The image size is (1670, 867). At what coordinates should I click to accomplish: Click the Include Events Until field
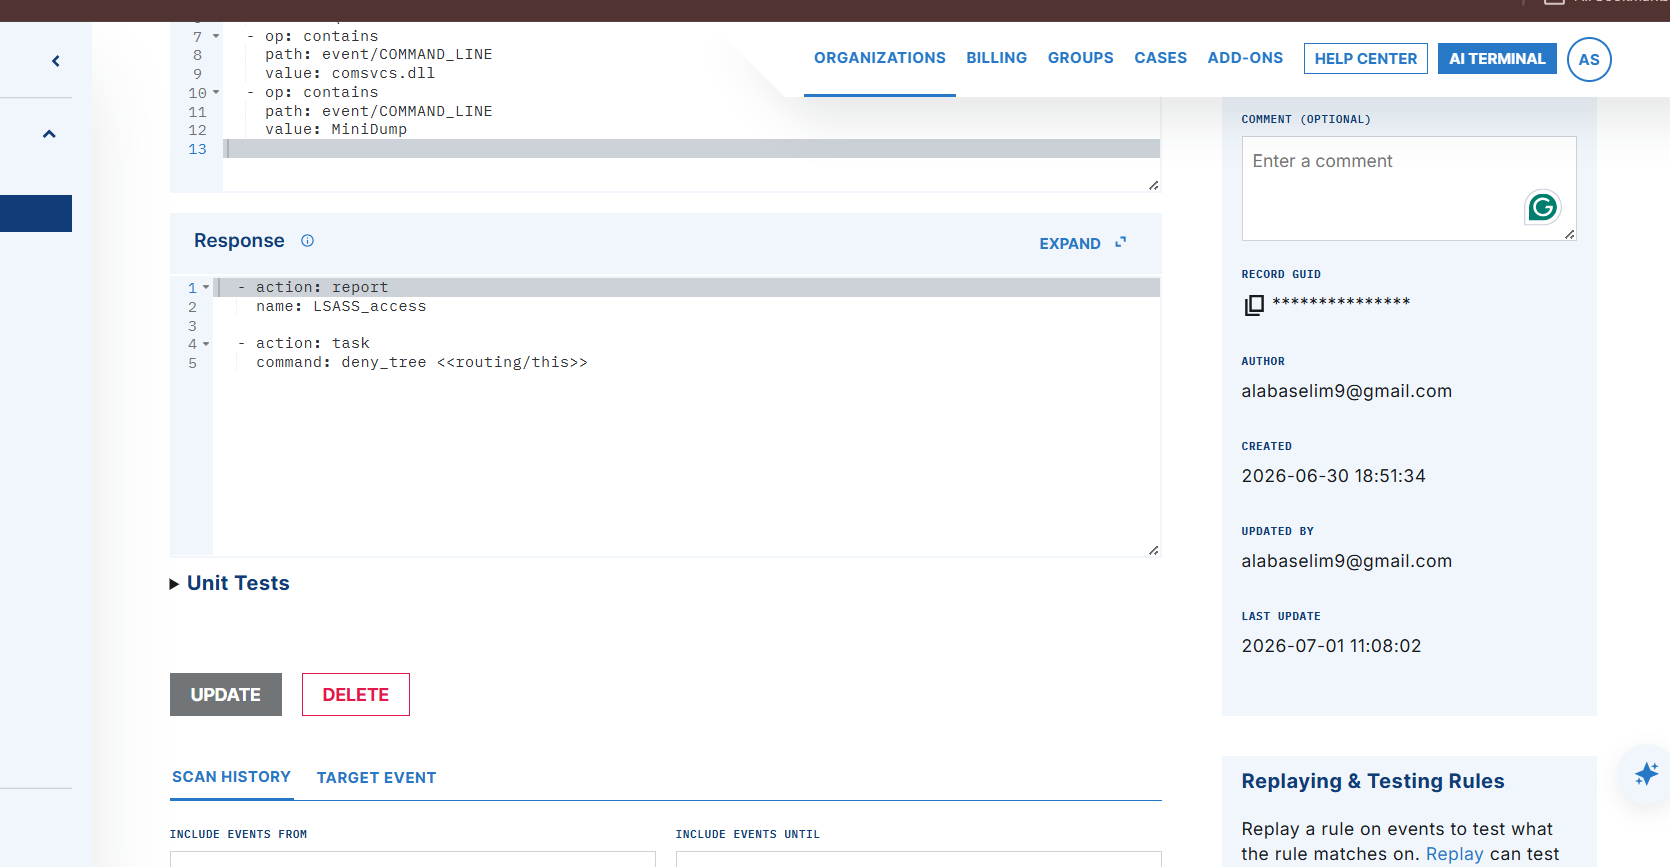tap(918, 858)
